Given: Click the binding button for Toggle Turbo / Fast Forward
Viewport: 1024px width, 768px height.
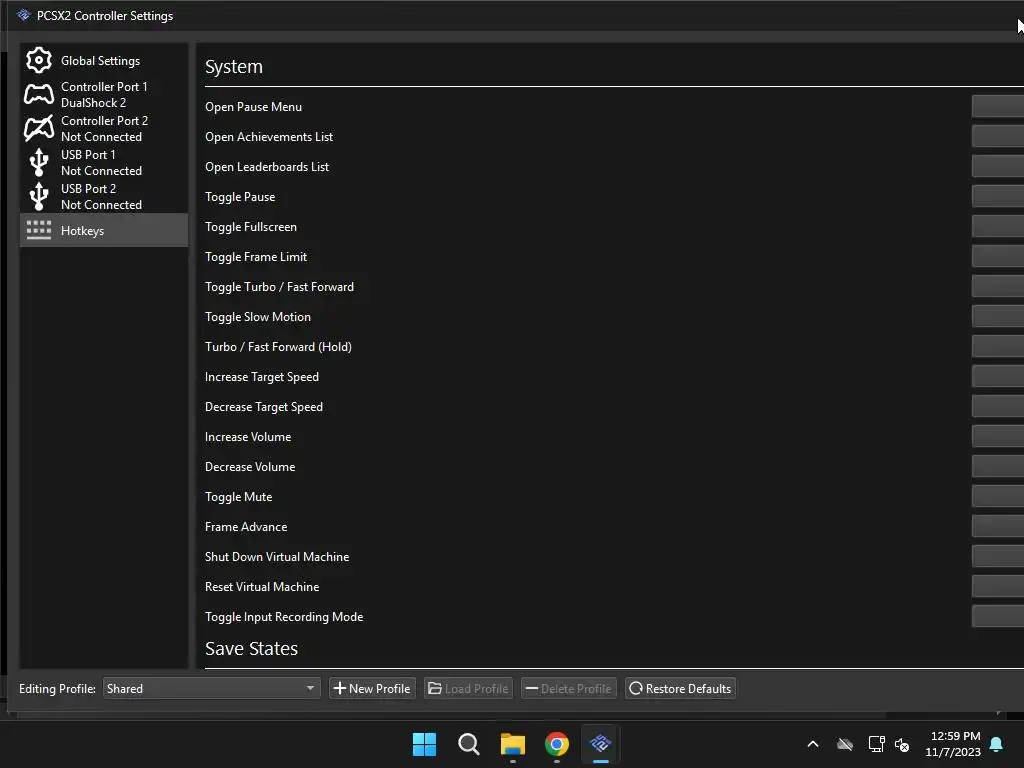Looking at the screenshot, I should [998, 286].
